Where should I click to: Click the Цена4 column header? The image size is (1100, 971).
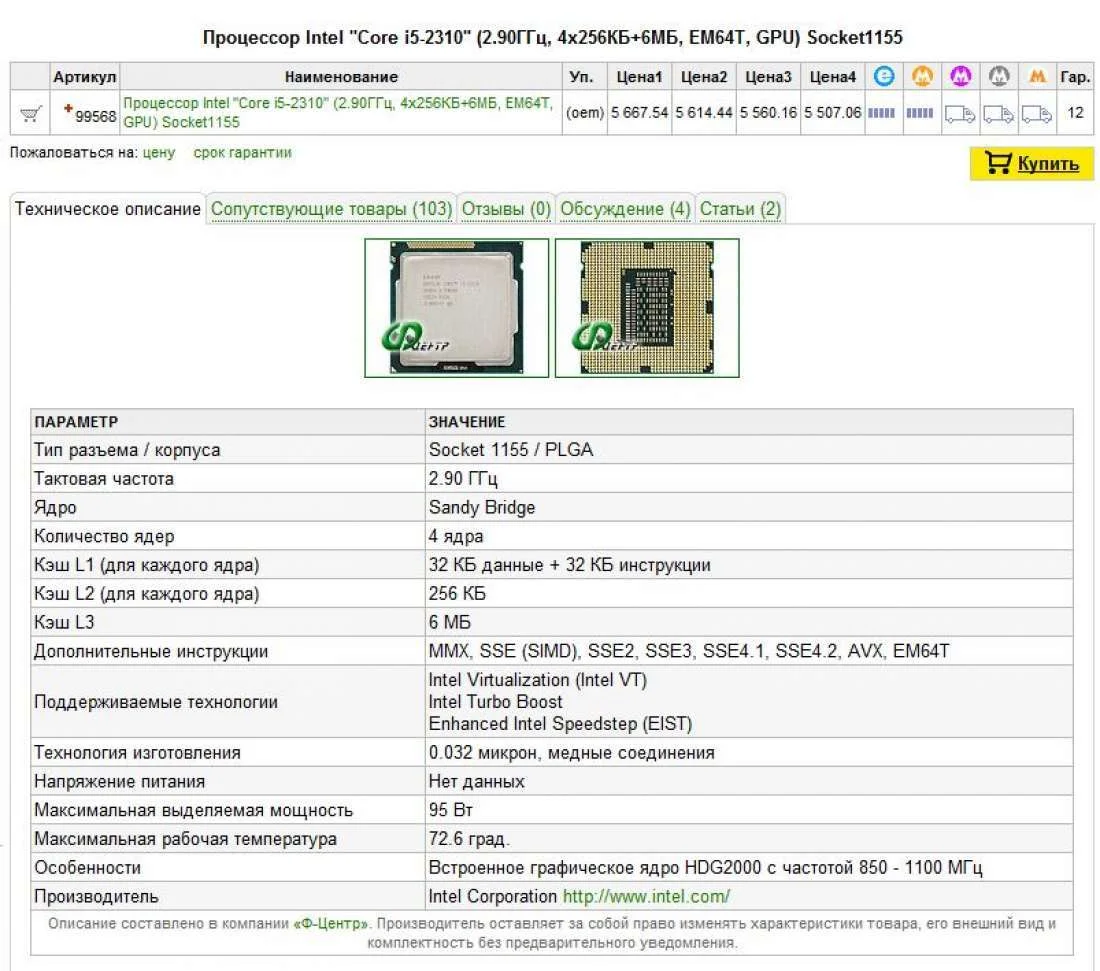click(x=833, y=77)
